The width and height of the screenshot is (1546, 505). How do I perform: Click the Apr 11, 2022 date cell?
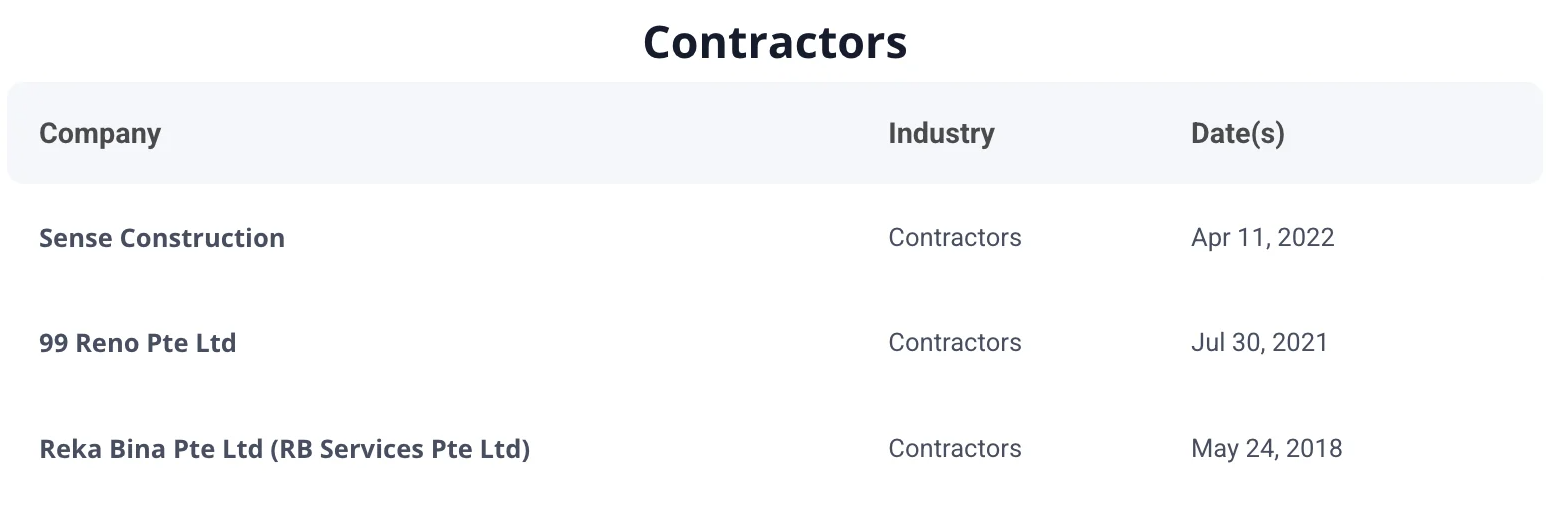click(x=1263, y=238)
